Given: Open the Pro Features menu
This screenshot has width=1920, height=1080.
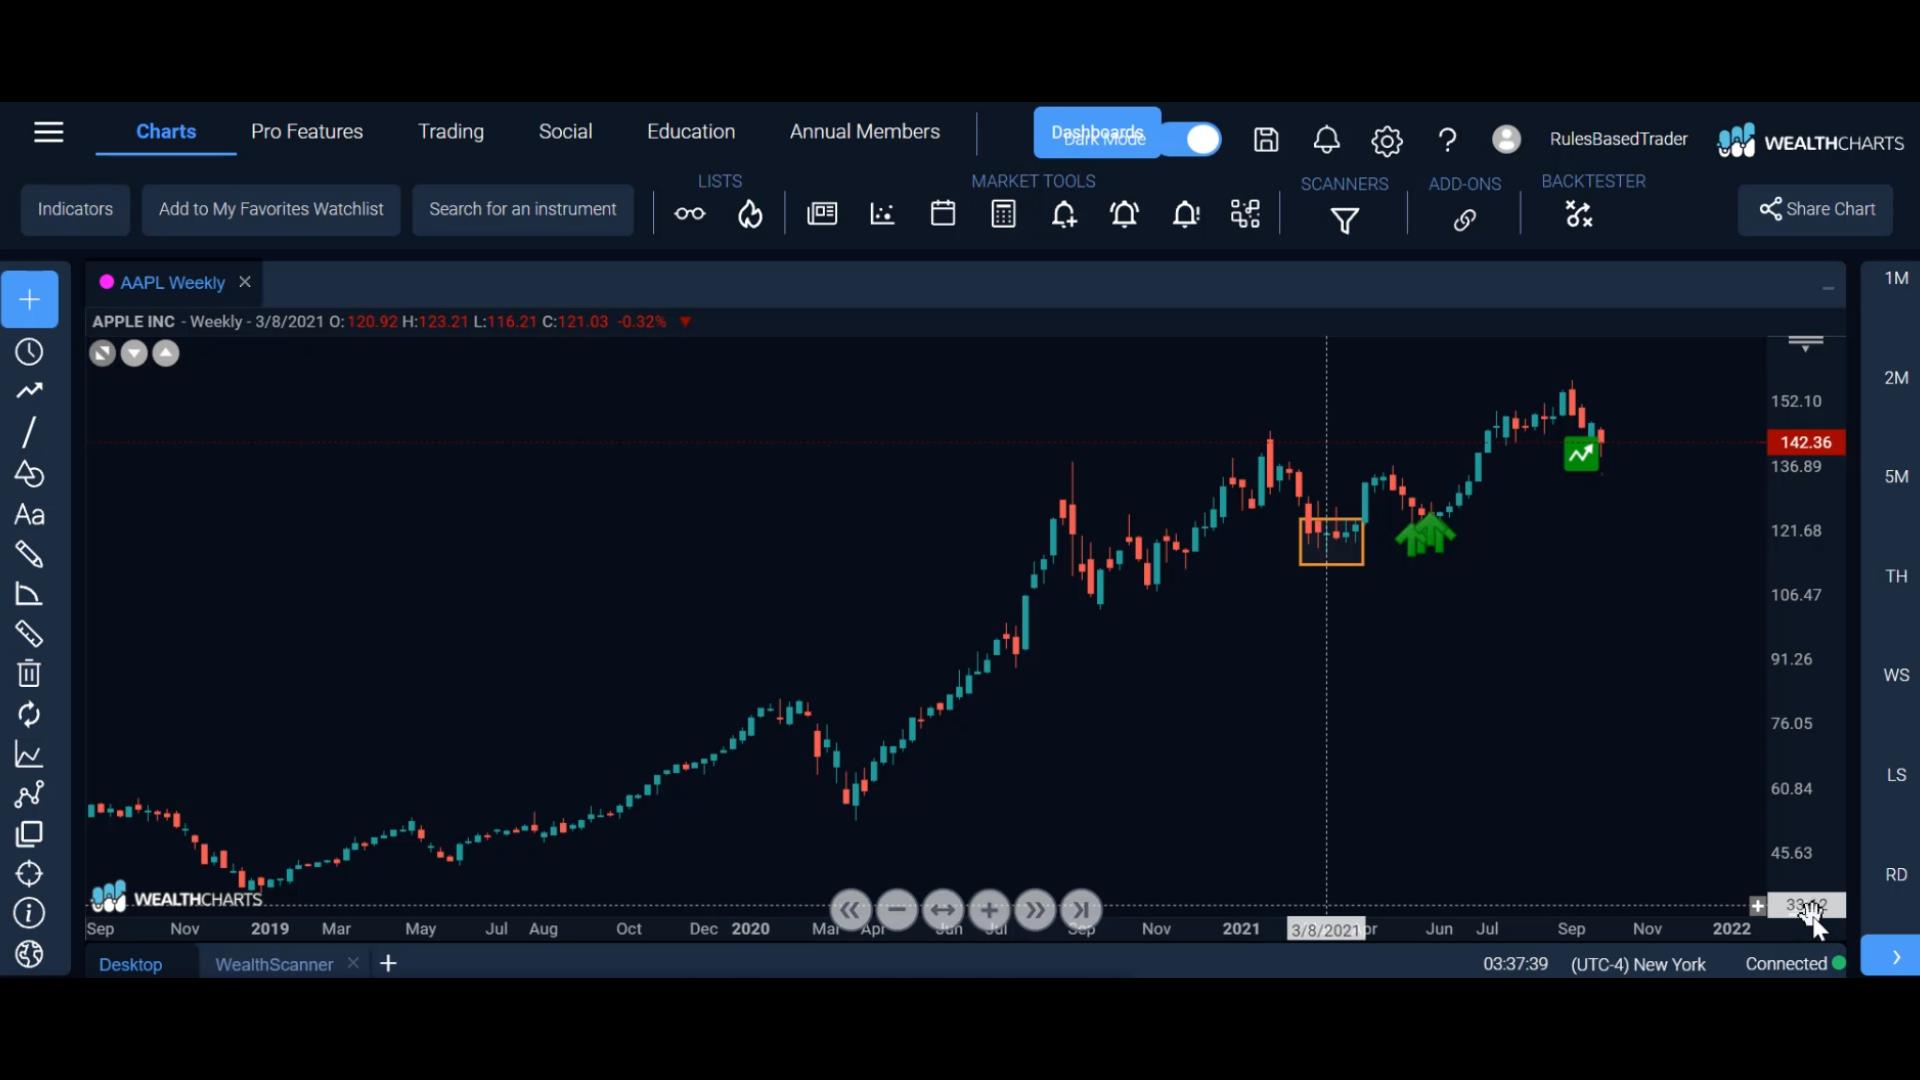Looking at the screenshot, I should click(307, 132).
